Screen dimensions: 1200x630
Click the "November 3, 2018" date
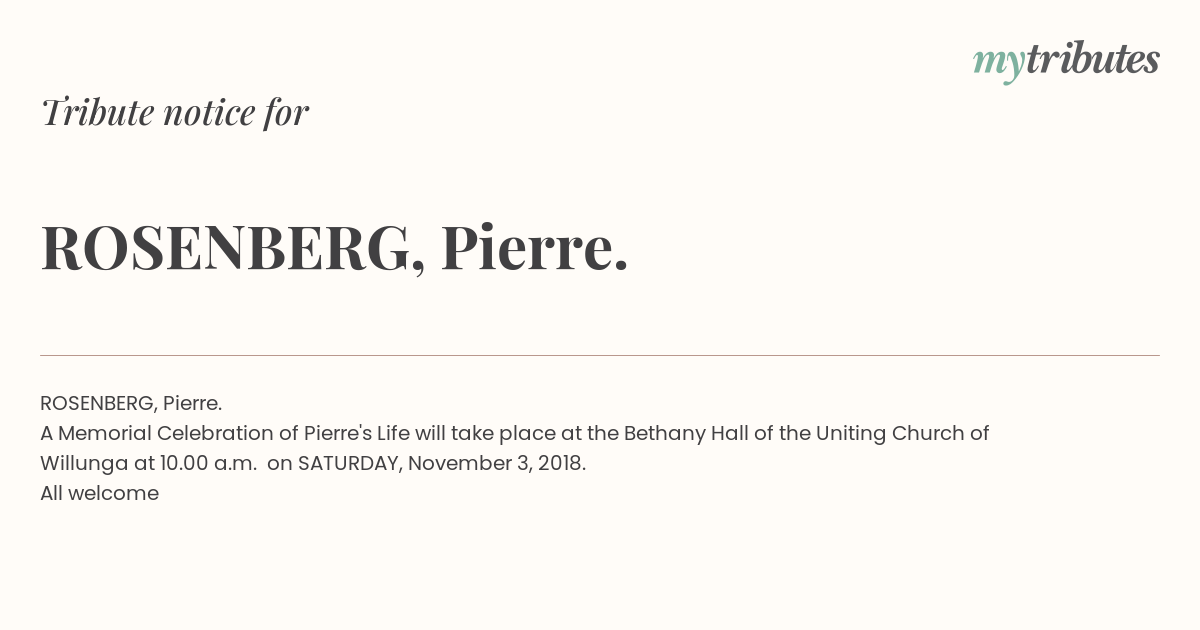(x=494, y=463)
